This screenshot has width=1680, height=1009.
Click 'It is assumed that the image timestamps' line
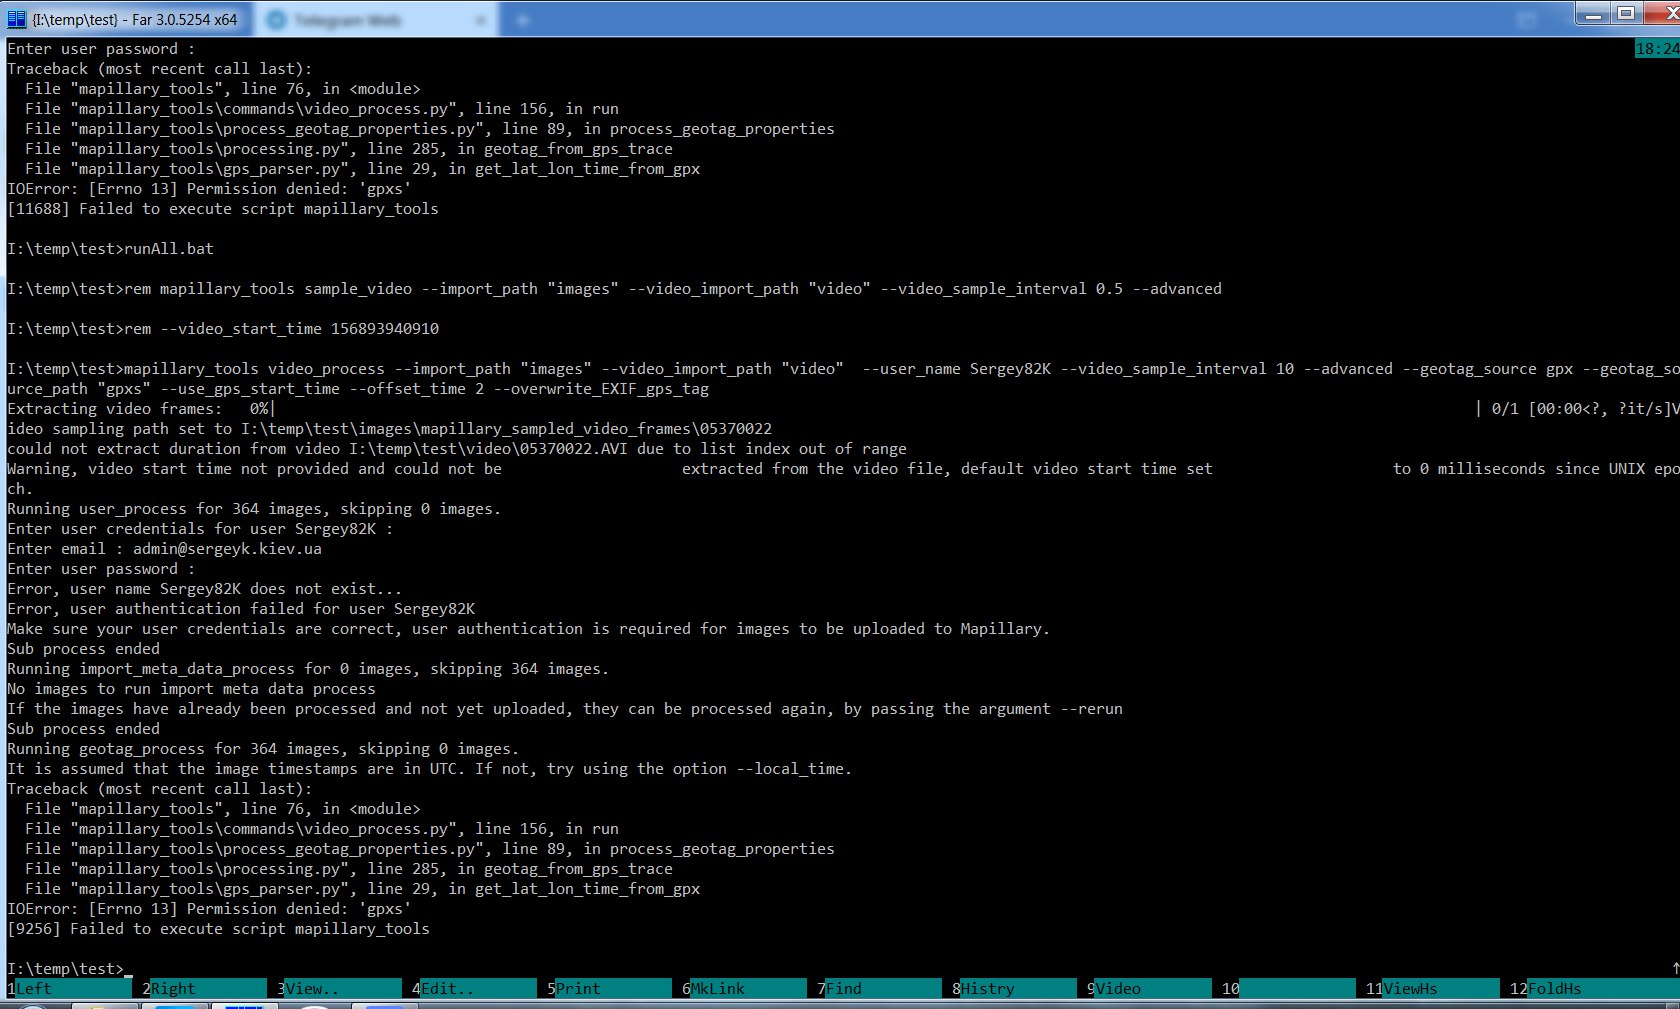(429, 768)
